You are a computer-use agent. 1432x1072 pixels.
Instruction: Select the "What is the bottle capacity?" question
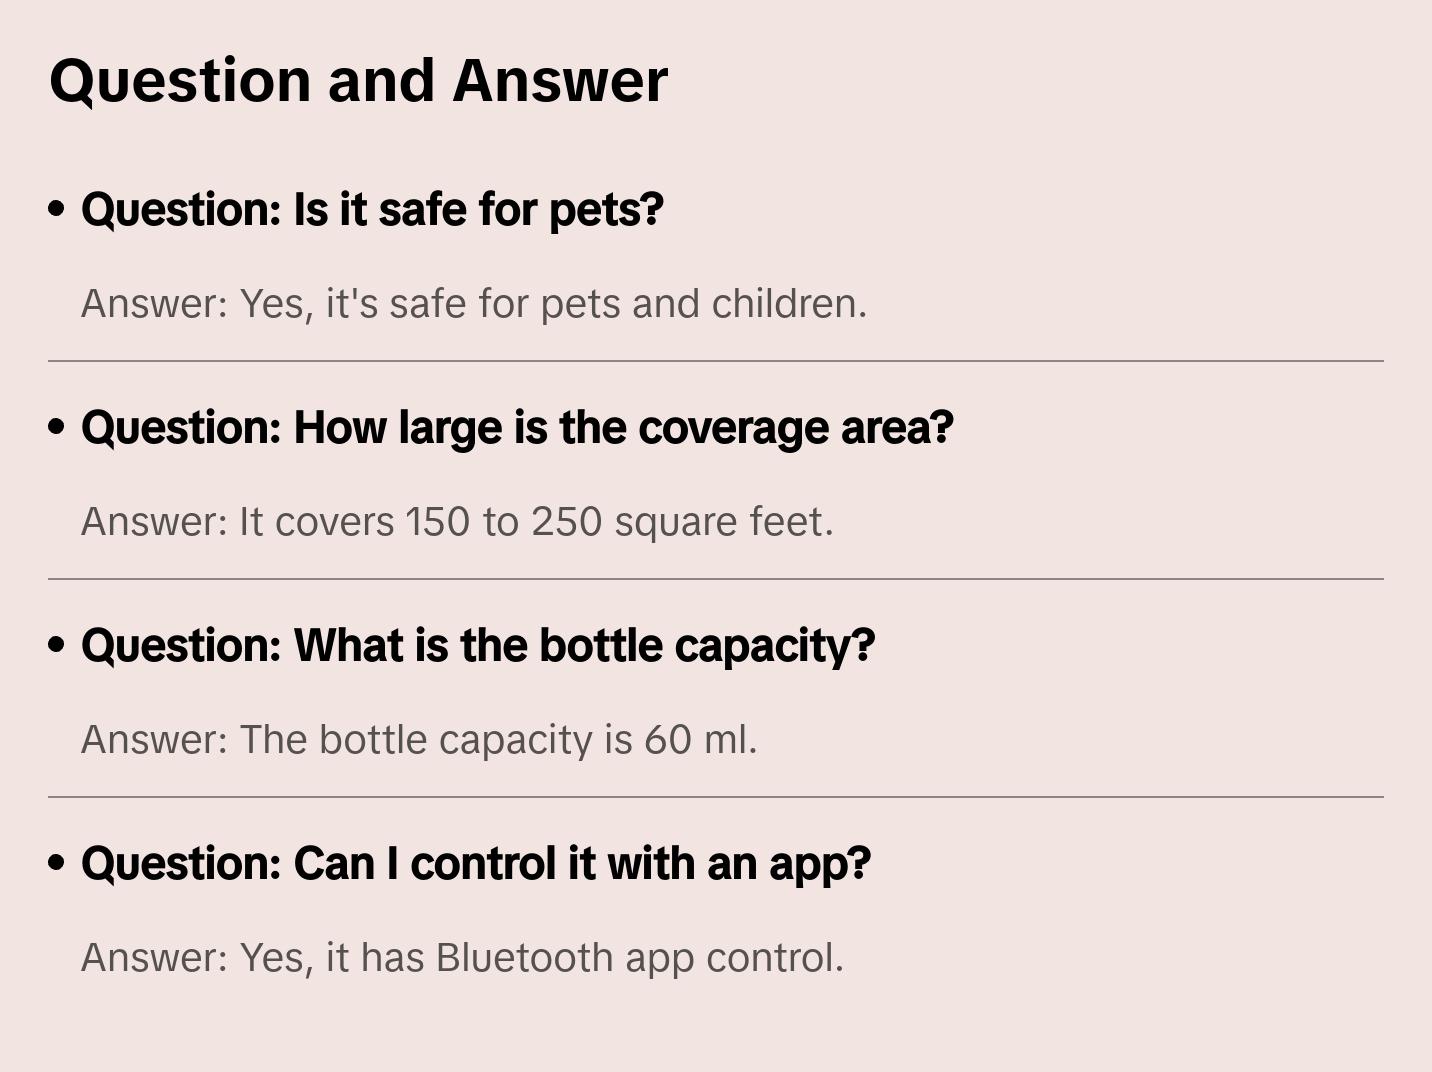(x=478, y=646)
